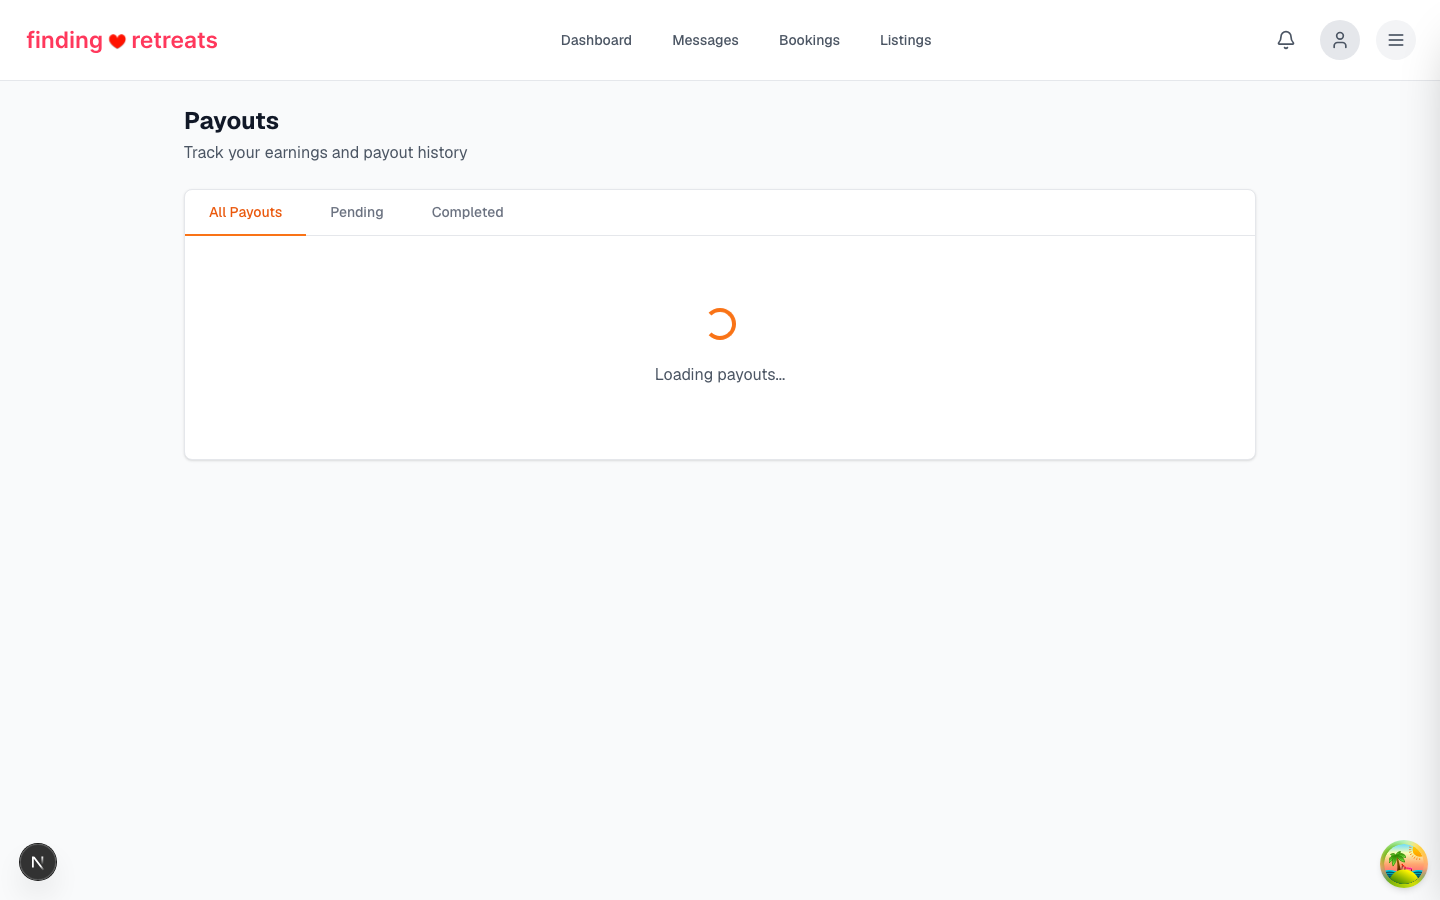Click the orange loading spinner
1440x900 pixels.
click(720, 324)
